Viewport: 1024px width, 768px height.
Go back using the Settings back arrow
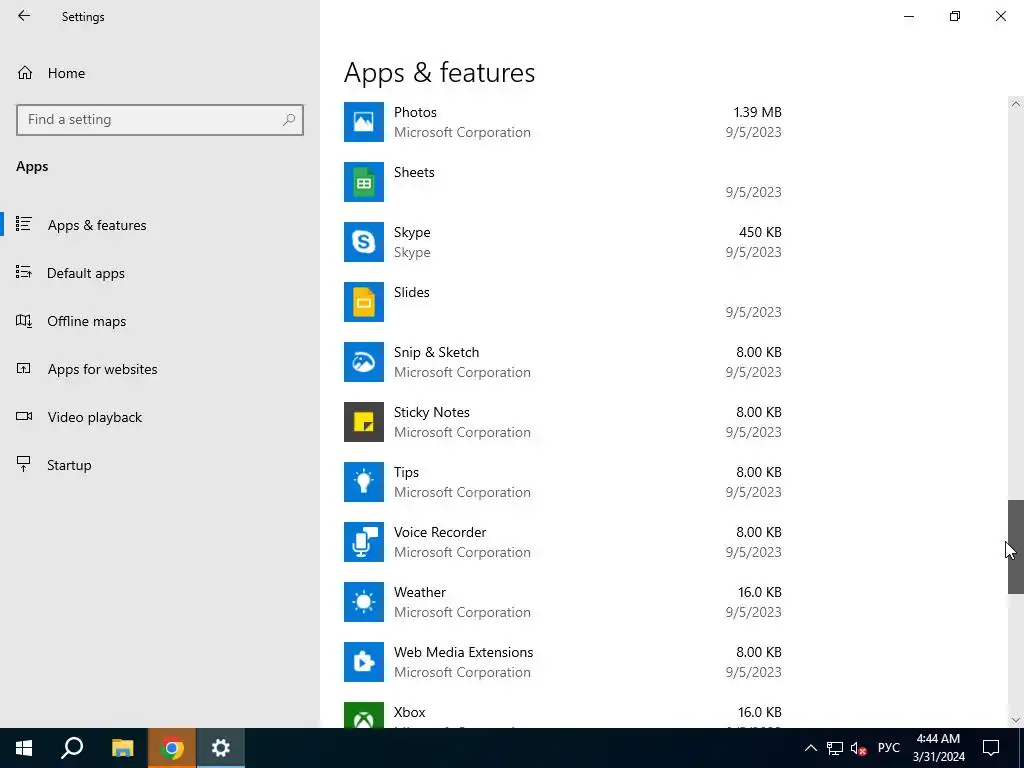click(x=24, y=16)
